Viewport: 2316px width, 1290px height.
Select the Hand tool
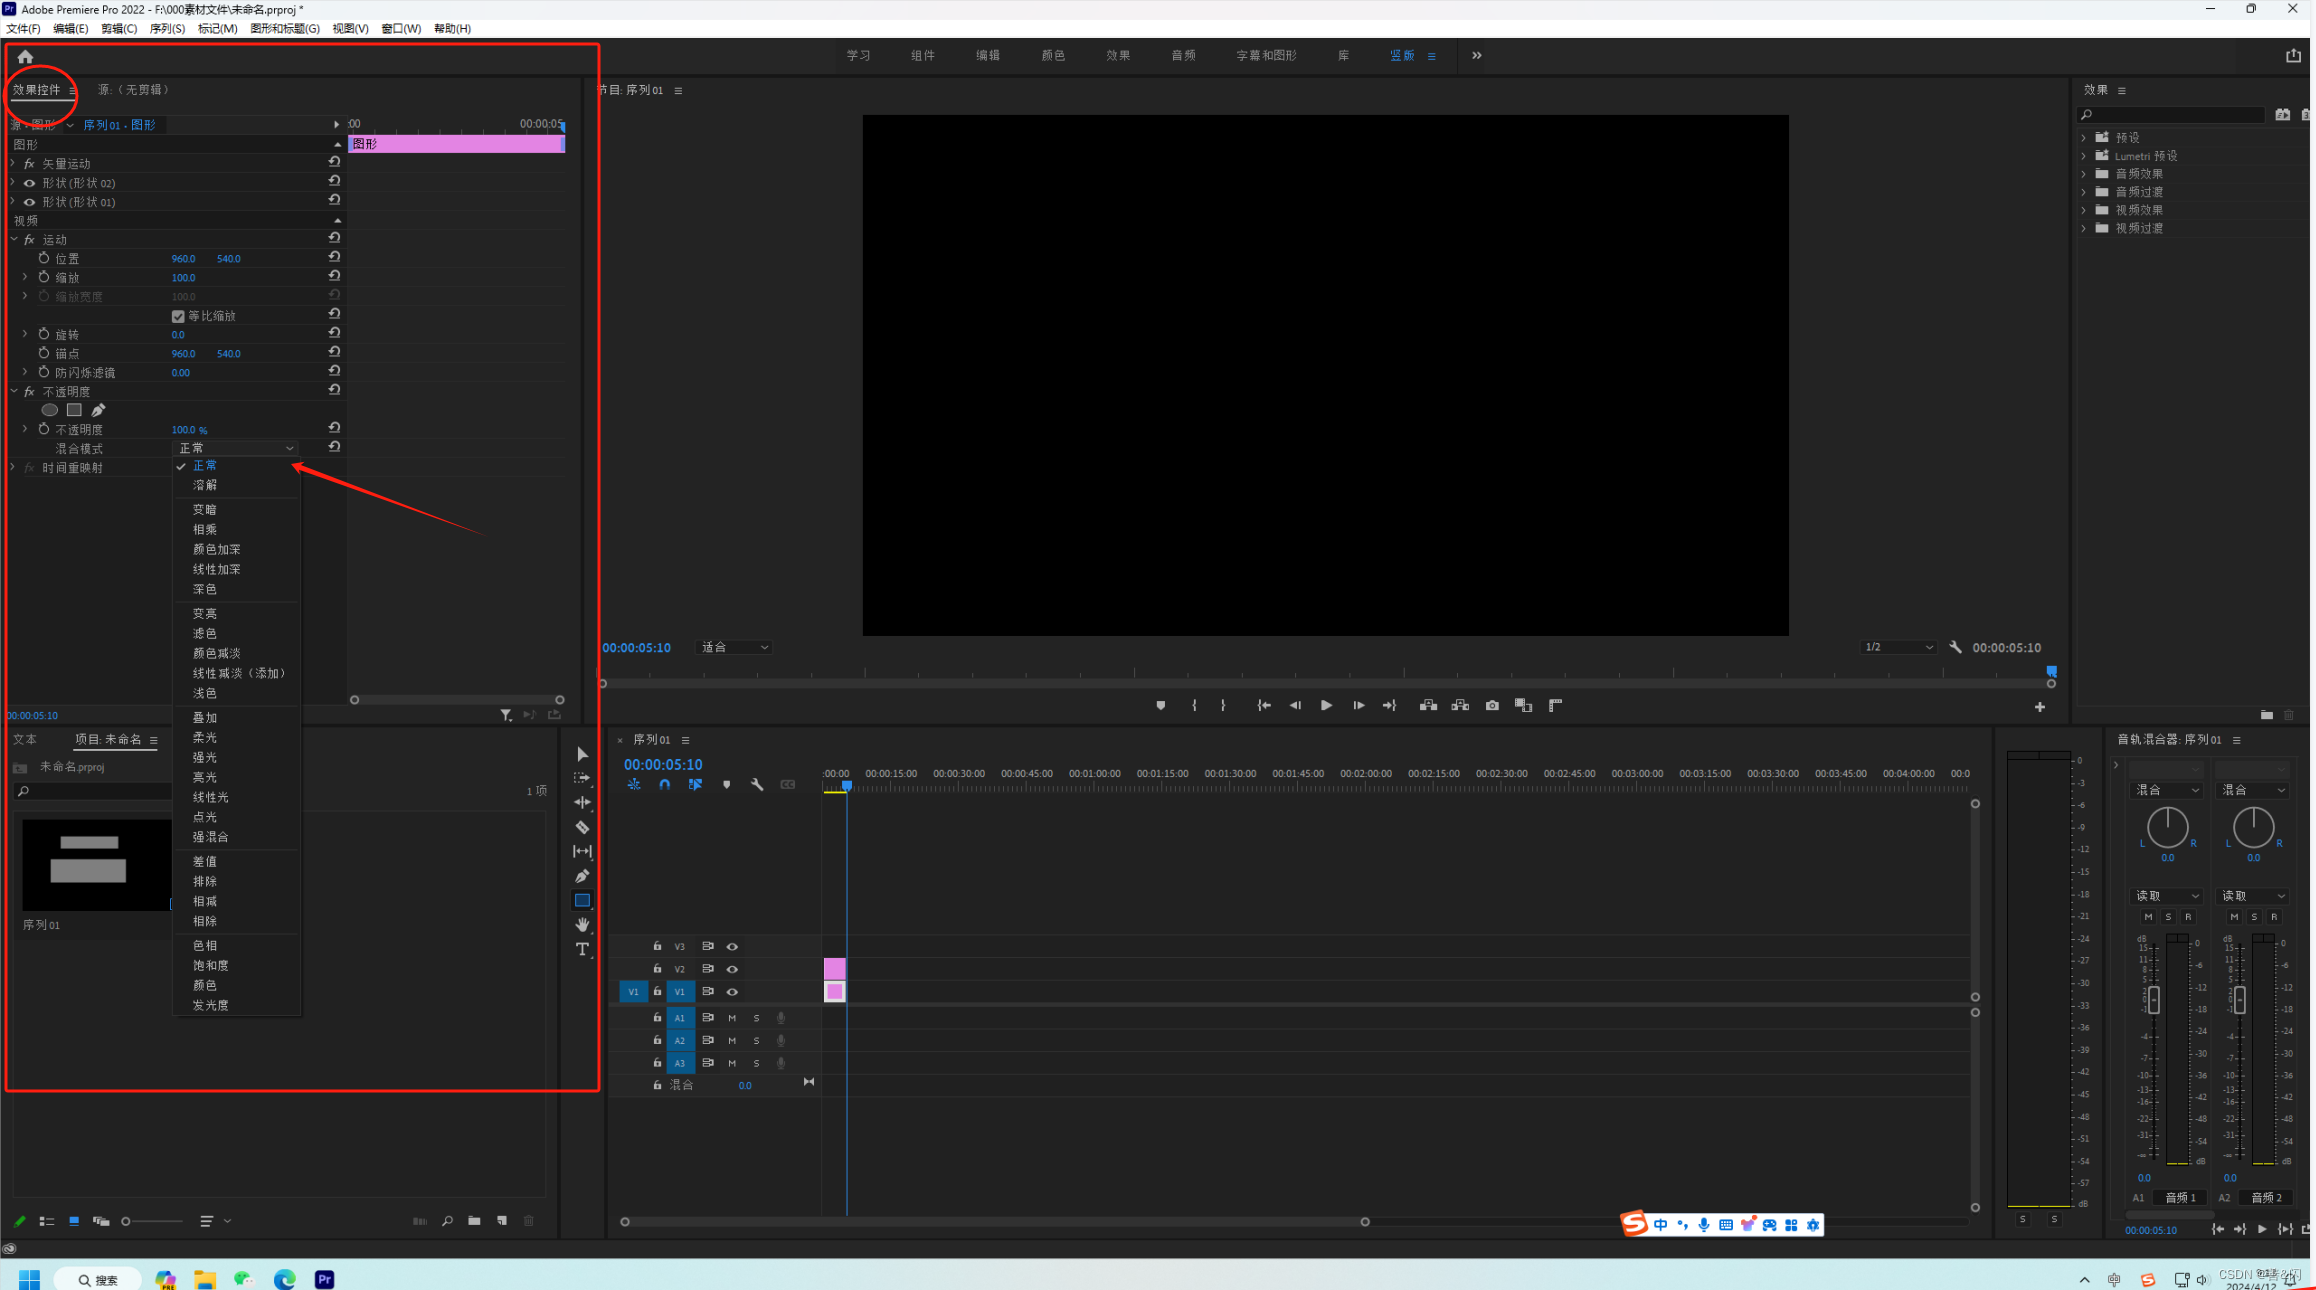click(x=582, y=924)
